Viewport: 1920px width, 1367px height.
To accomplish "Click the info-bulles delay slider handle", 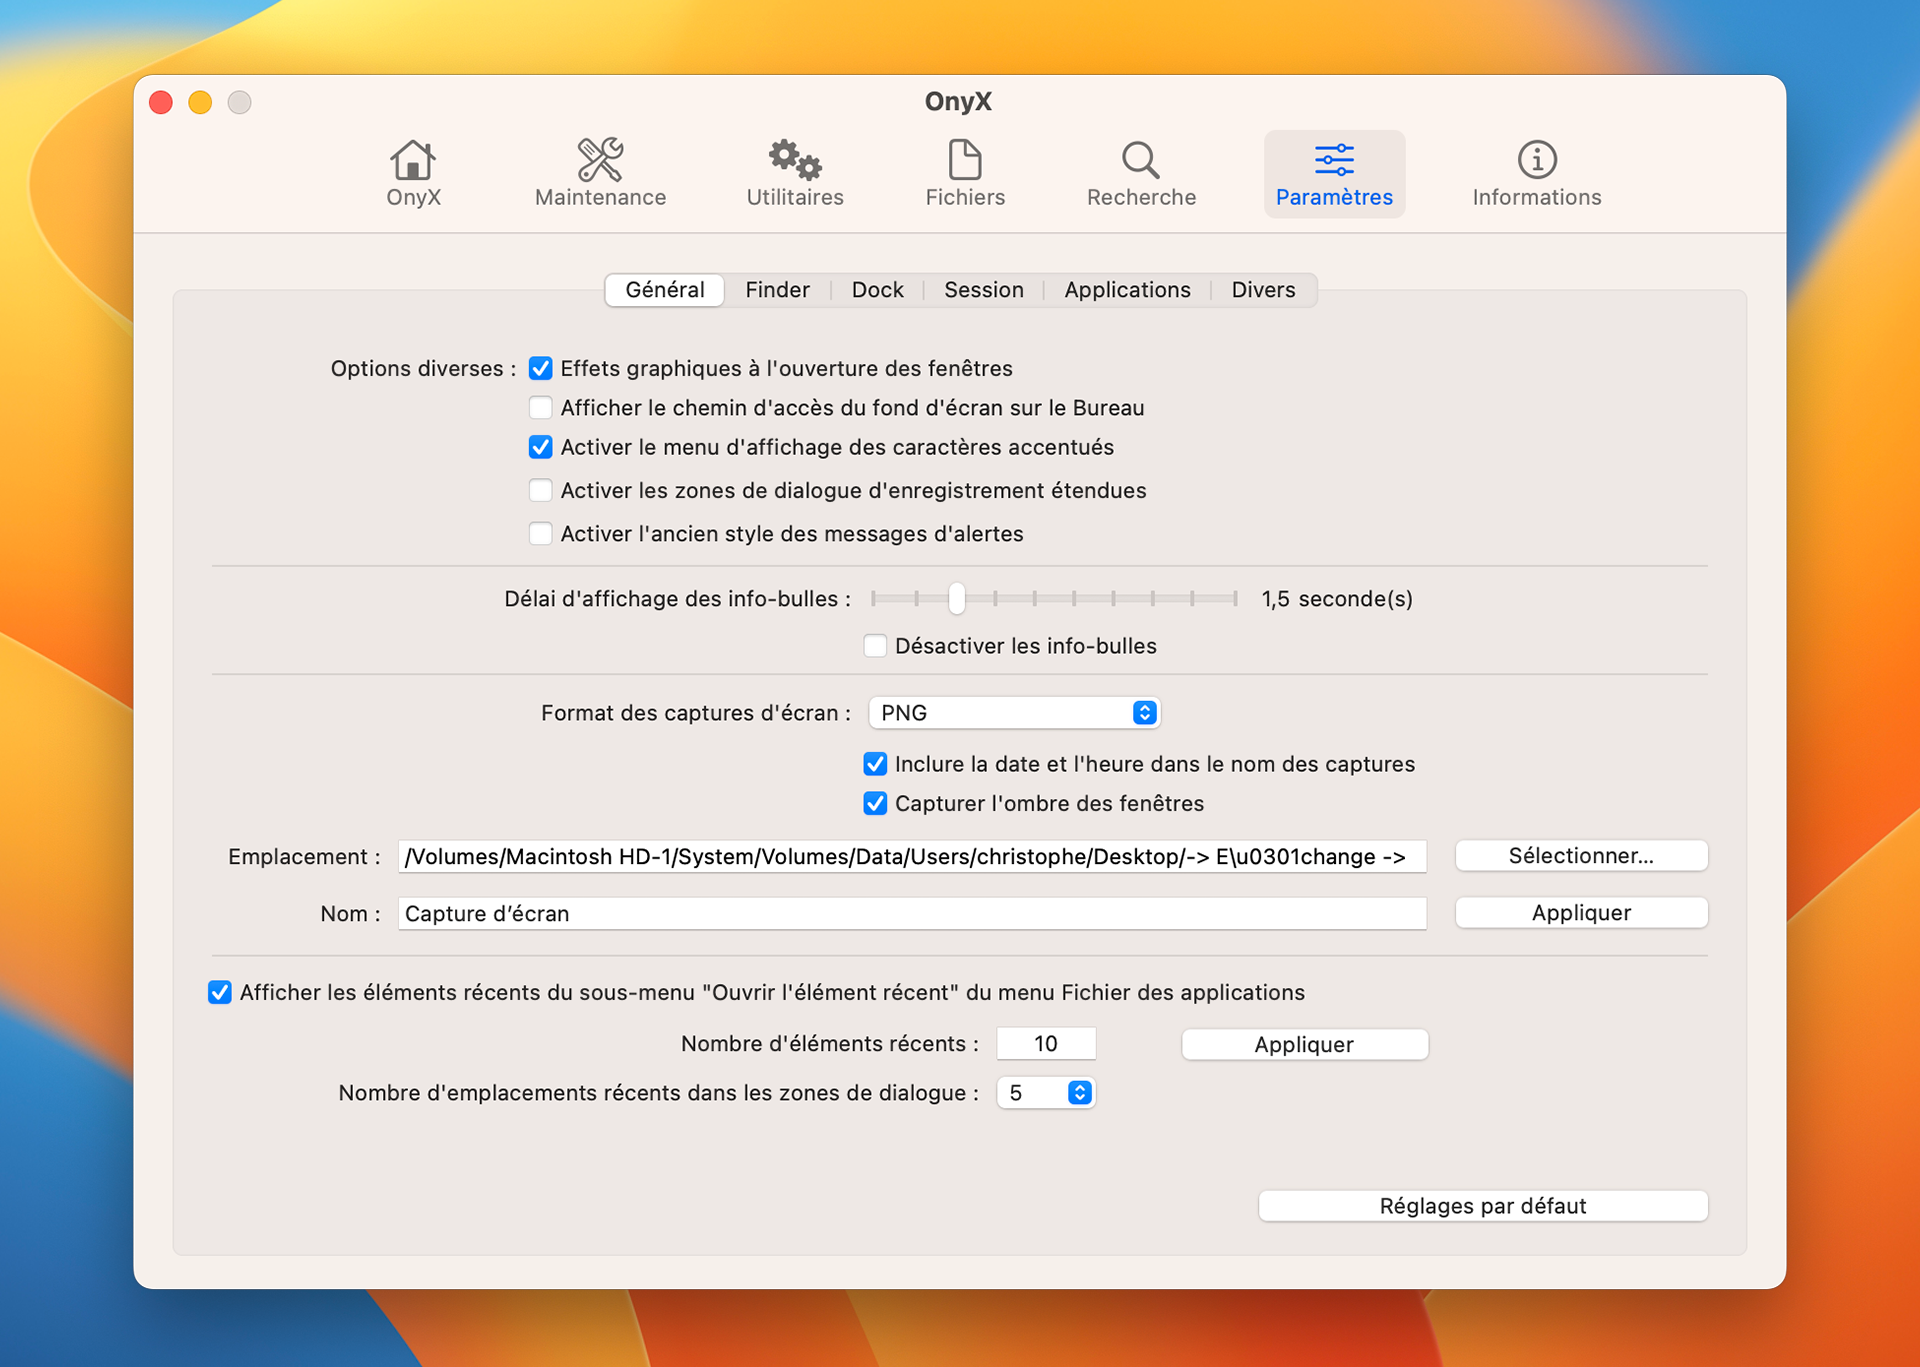I will tap(957, 598).
